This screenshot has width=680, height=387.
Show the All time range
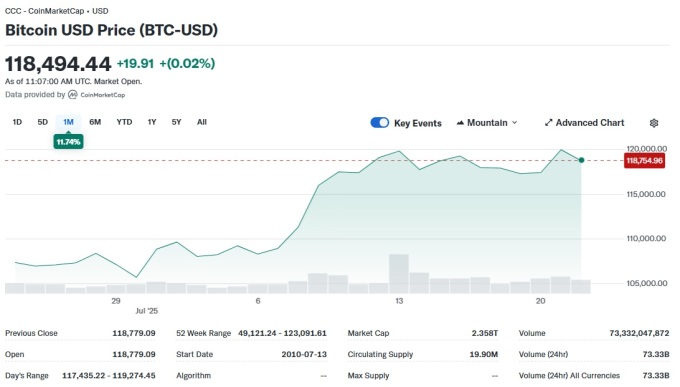coord(202,122)
